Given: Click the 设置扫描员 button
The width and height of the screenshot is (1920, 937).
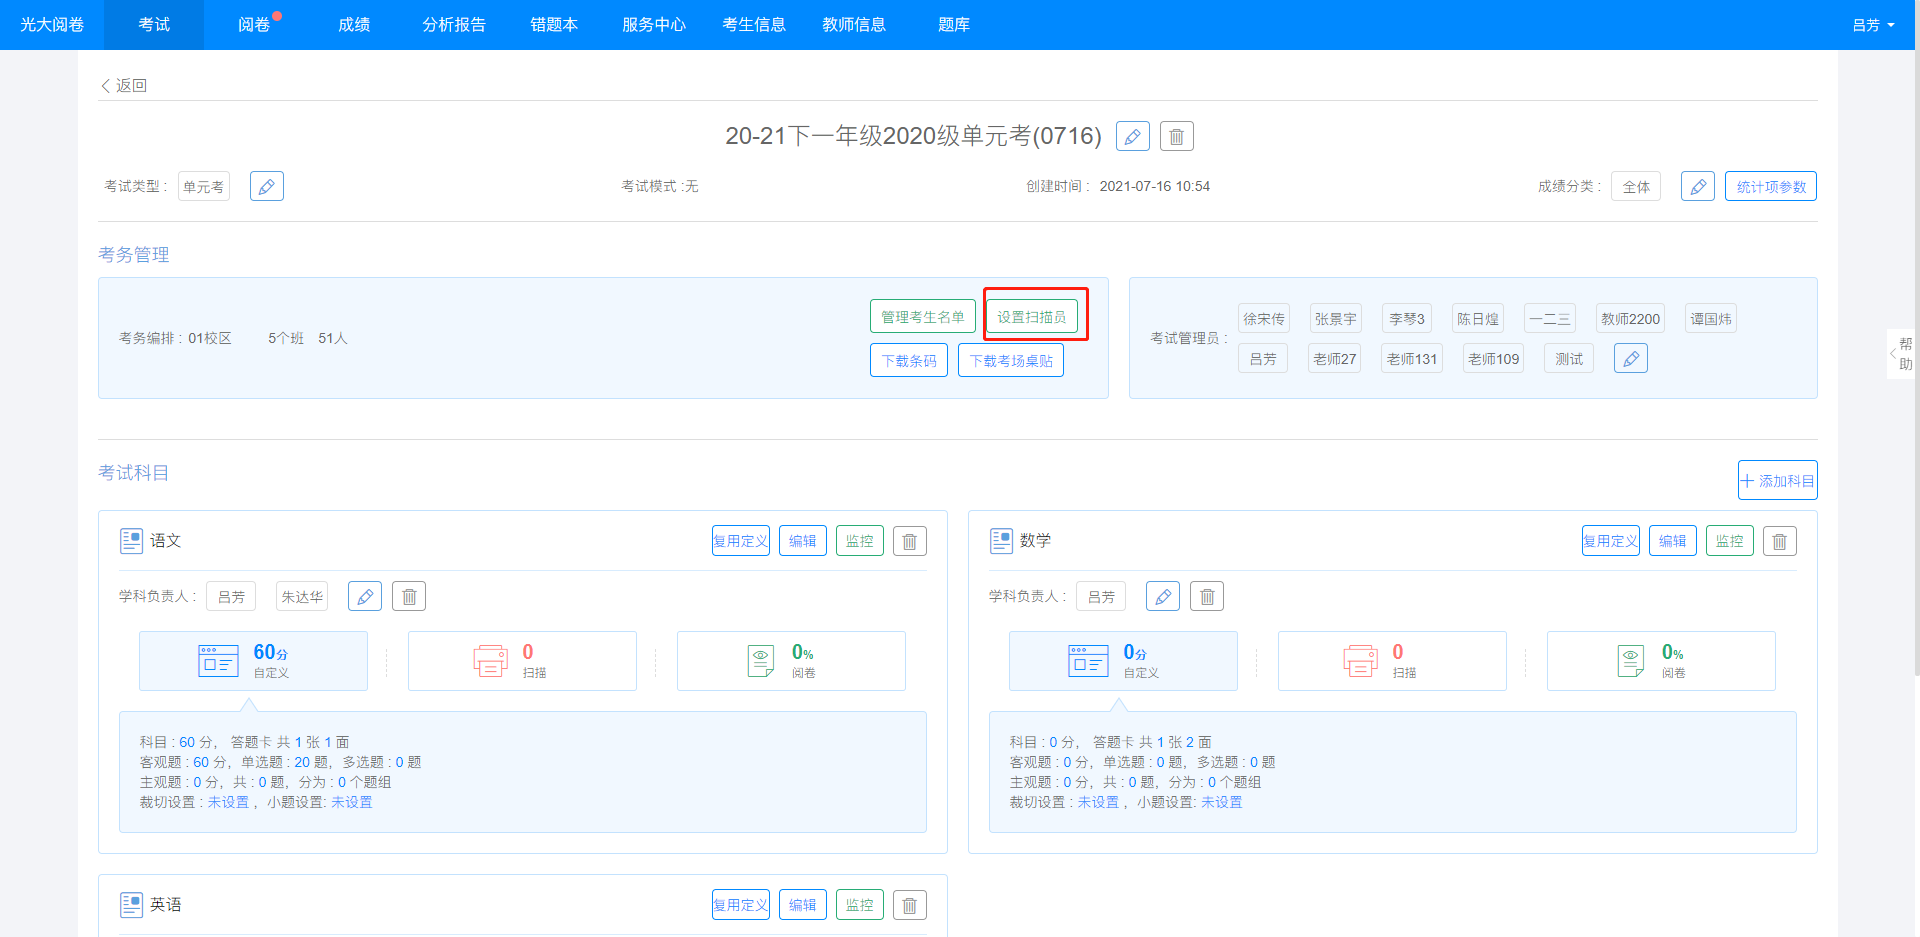Looking at the screenshot, I should (x=1031, y=317).
